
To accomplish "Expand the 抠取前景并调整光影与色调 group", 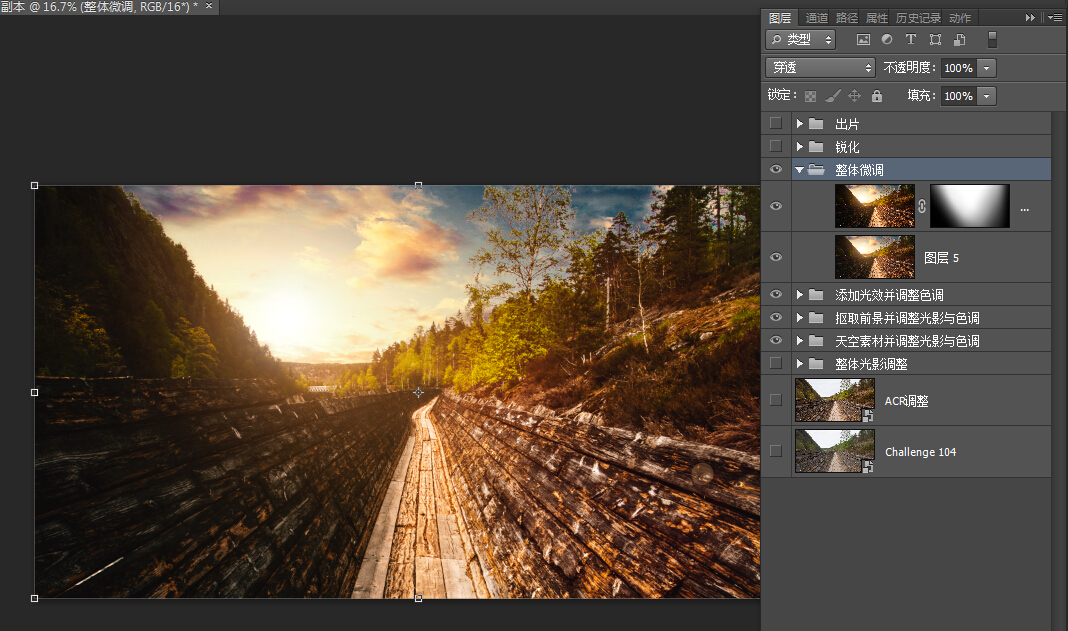I will tap(800, 318).
